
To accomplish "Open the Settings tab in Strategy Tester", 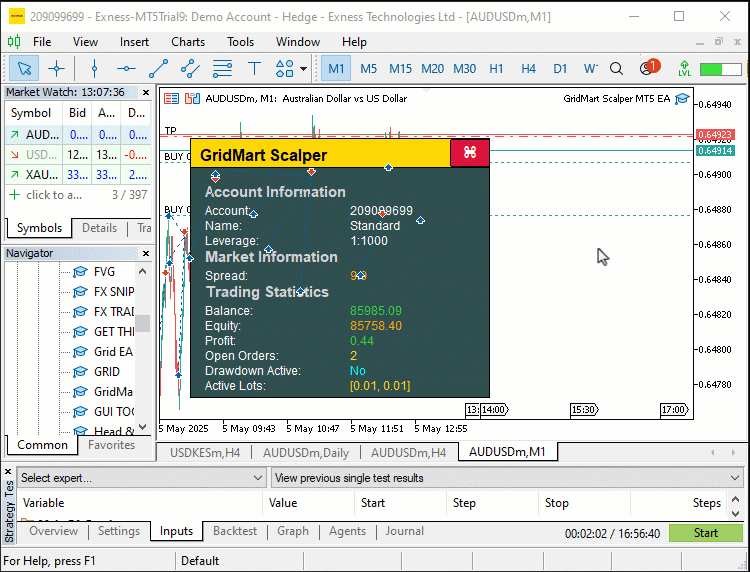I will (x=119, y=531).
